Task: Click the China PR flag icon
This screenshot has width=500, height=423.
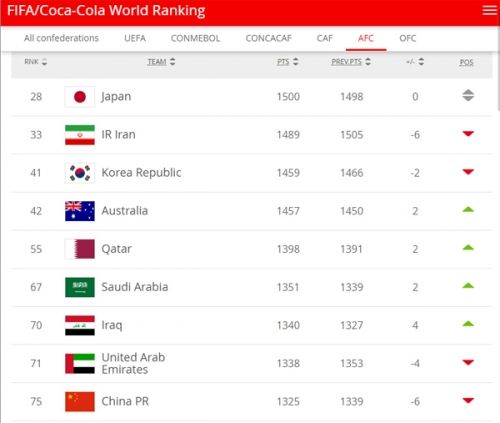Action: (x=80, y=401)
